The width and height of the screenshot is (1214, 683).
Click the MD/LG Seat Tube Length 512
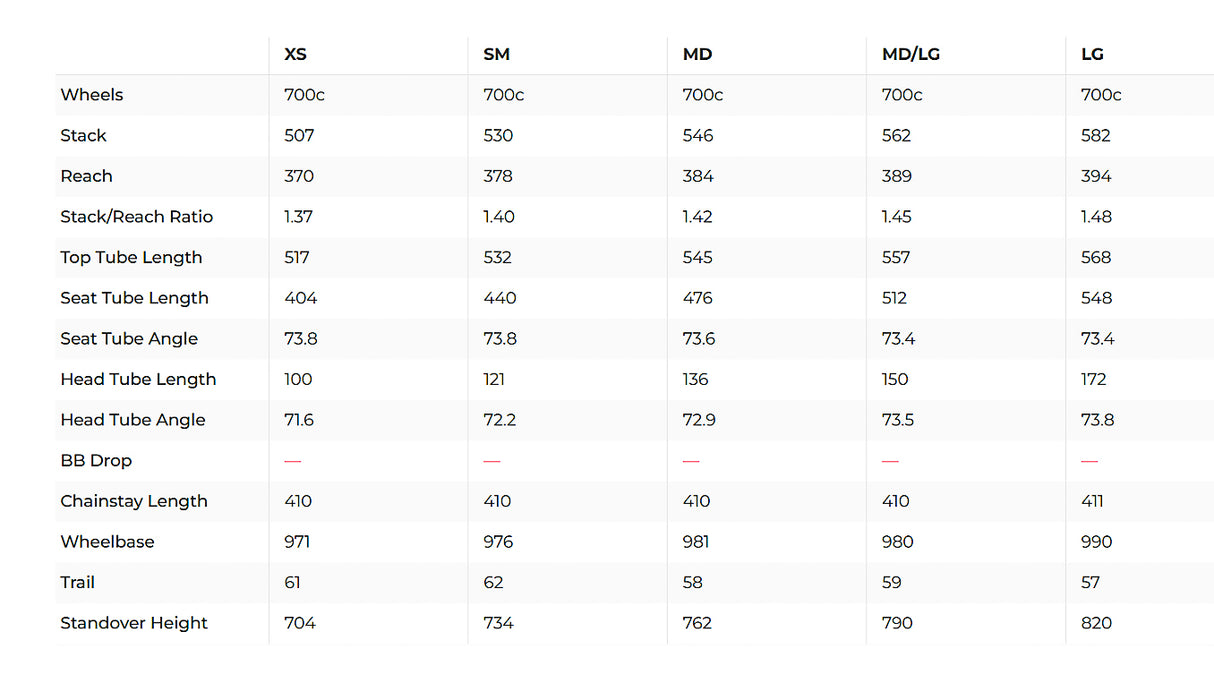894,298
